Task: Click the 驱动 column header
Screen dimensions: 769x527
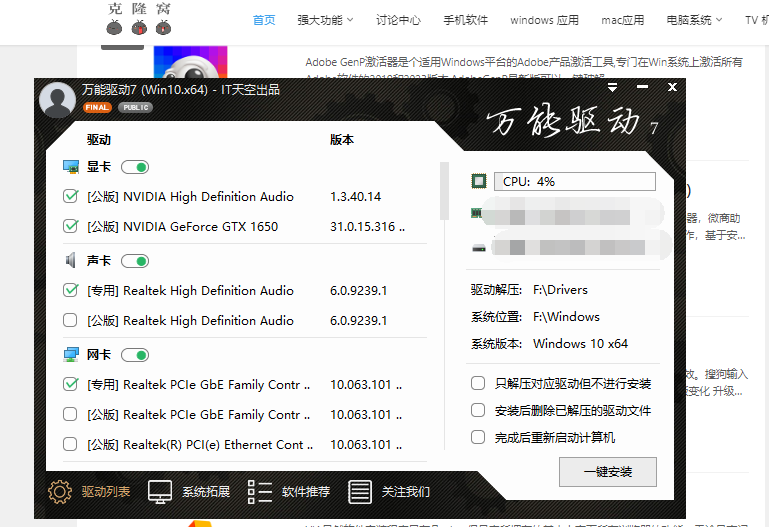Action: (99, 140)
